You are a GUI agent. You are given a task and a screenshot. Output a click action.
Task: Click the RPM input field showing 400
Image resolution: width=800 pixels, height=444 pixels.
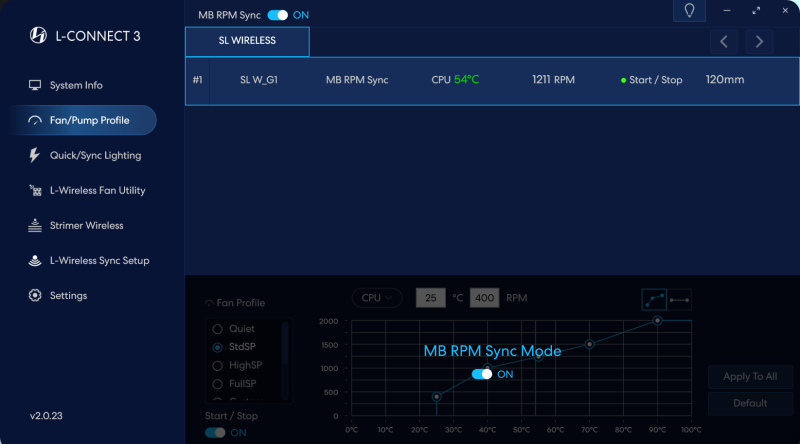[x=484, y=298]
